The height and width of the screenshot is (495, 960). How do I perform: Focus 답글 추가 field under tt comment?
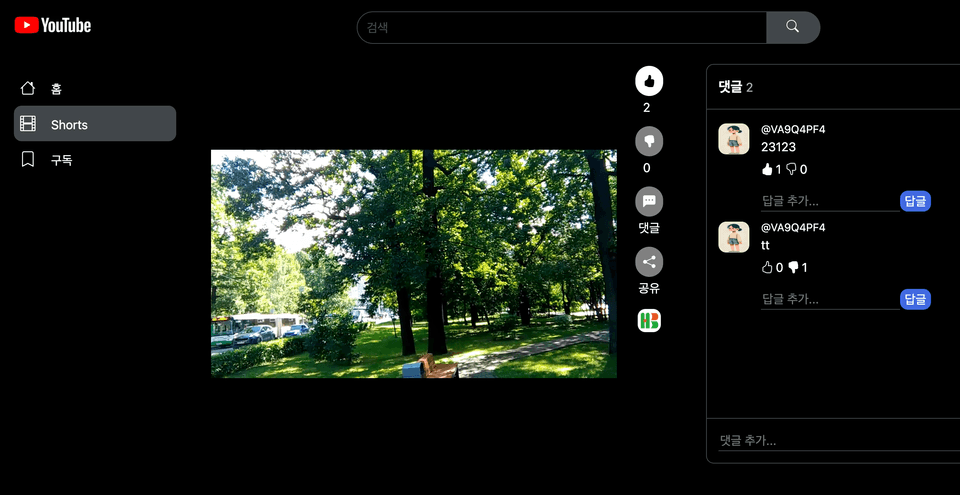[x=830, y=299]
